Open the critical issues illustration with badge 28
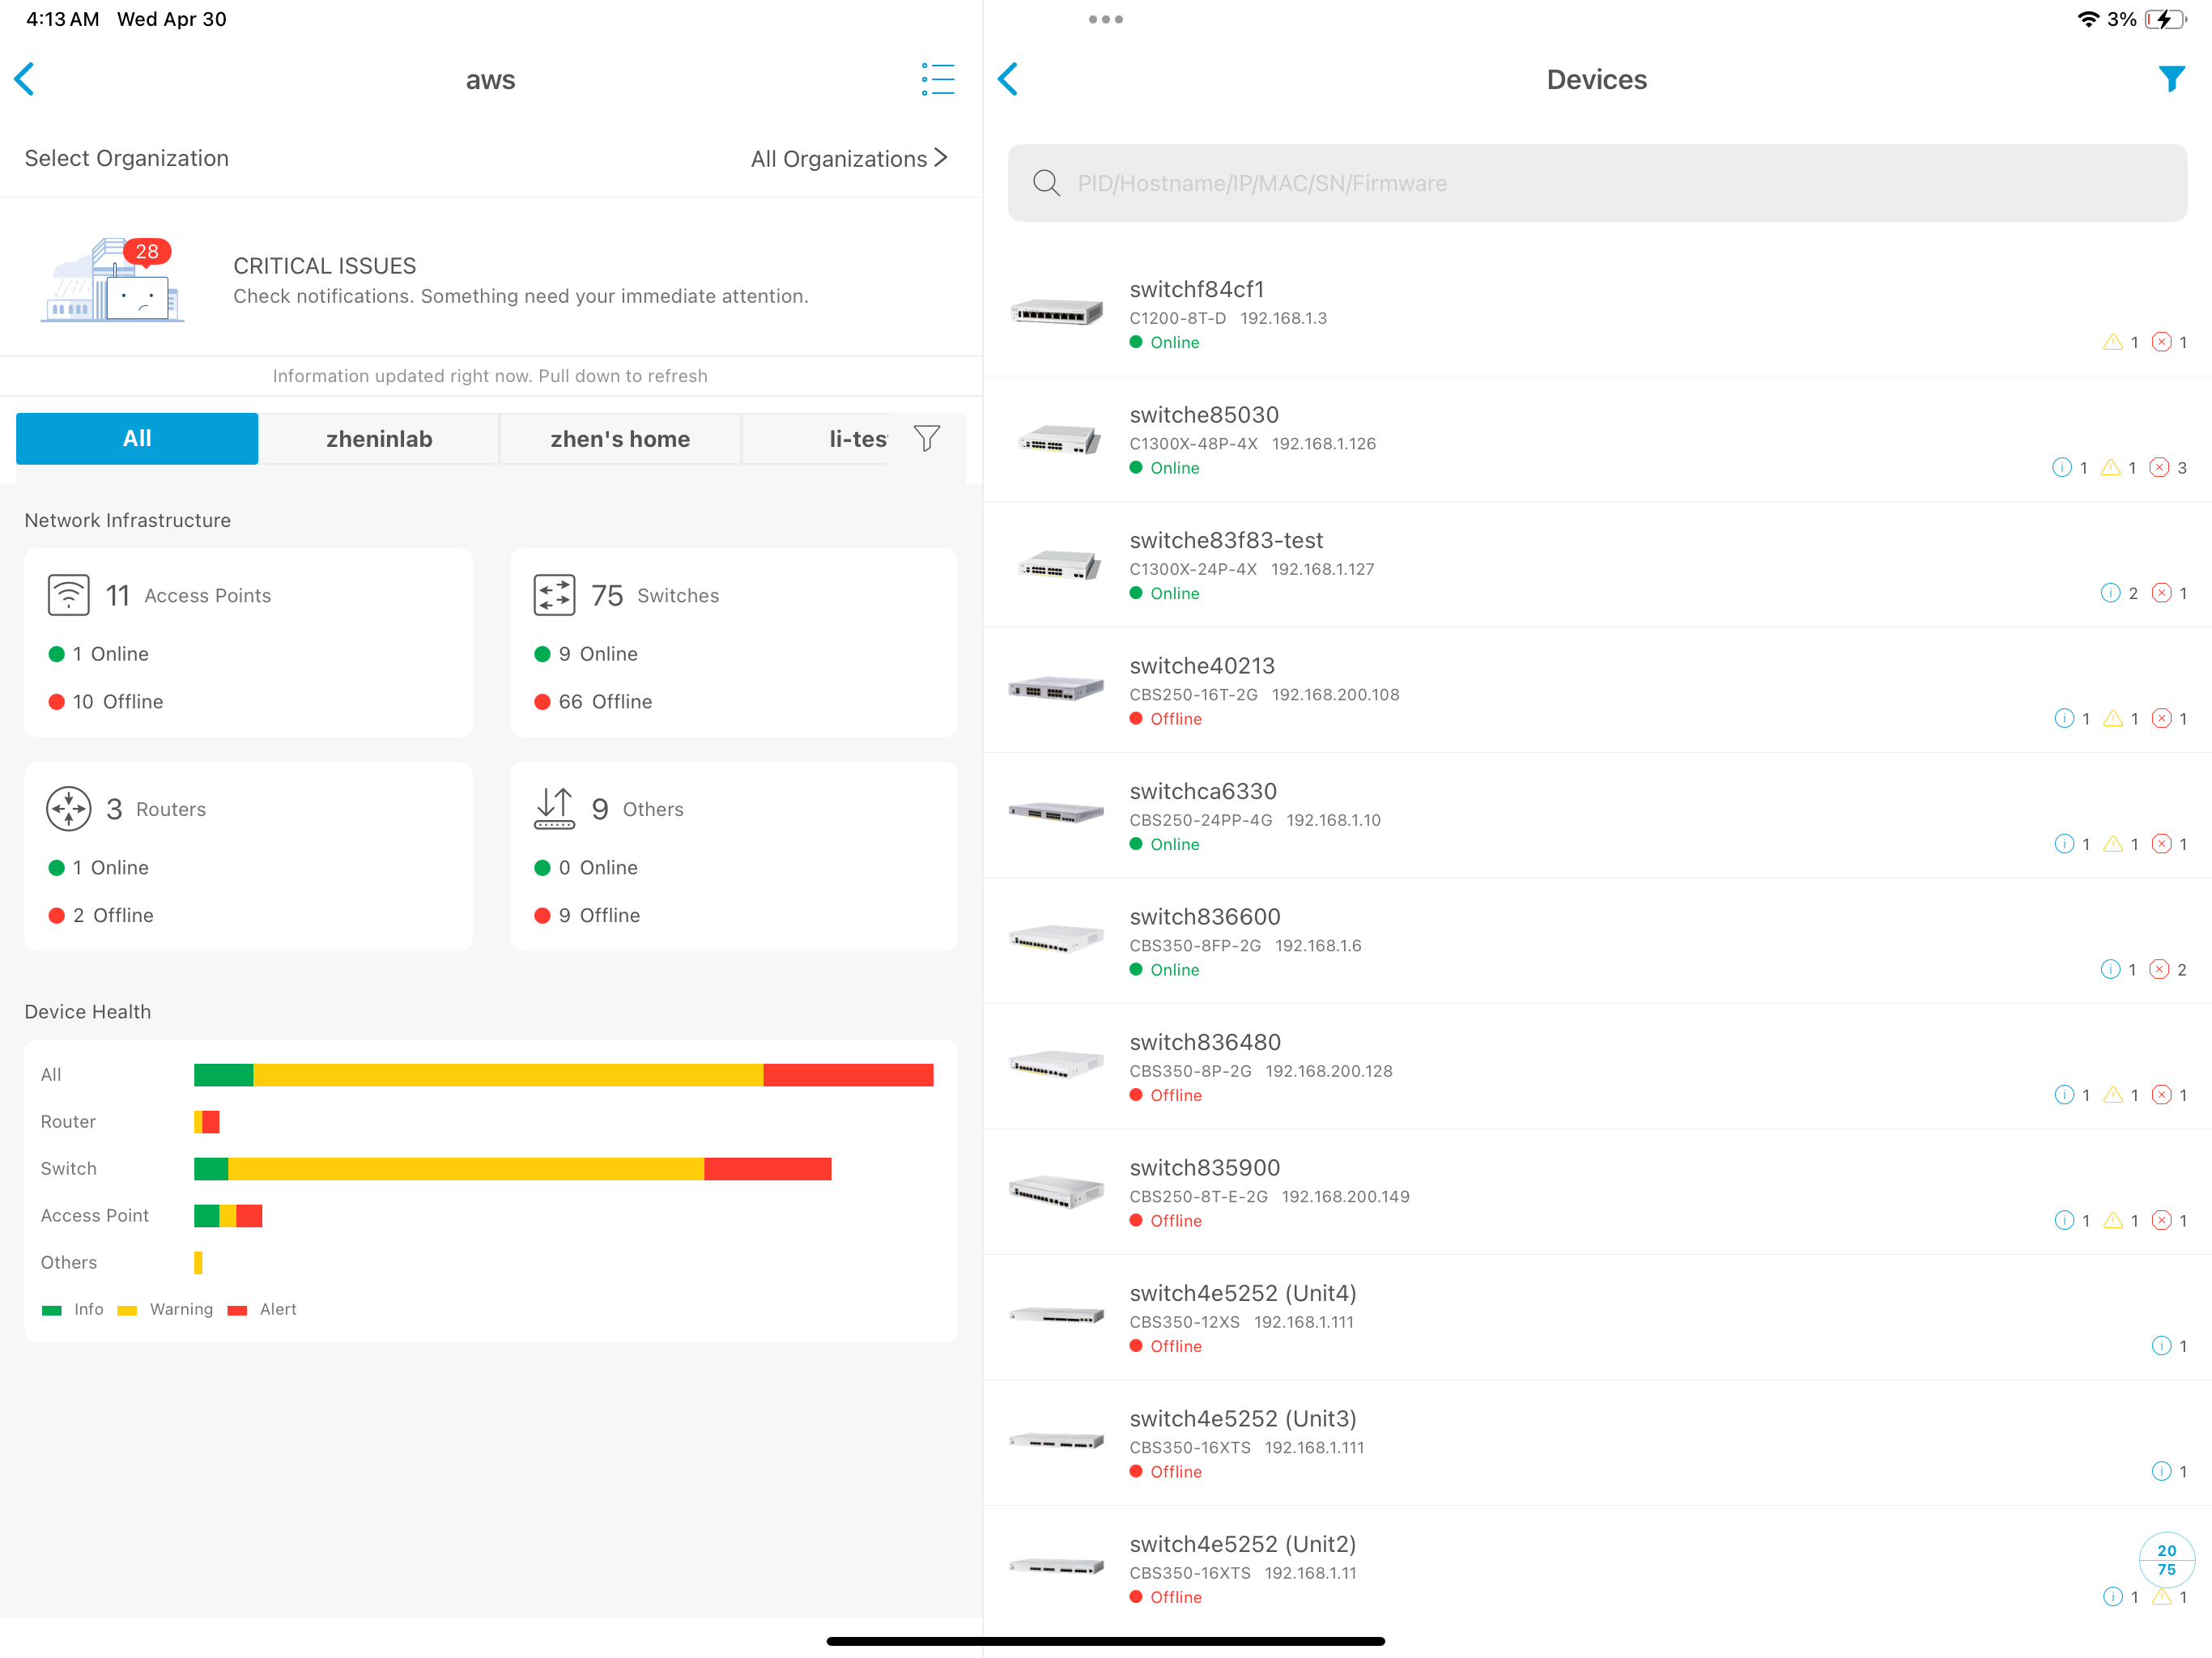 (112, 280)
